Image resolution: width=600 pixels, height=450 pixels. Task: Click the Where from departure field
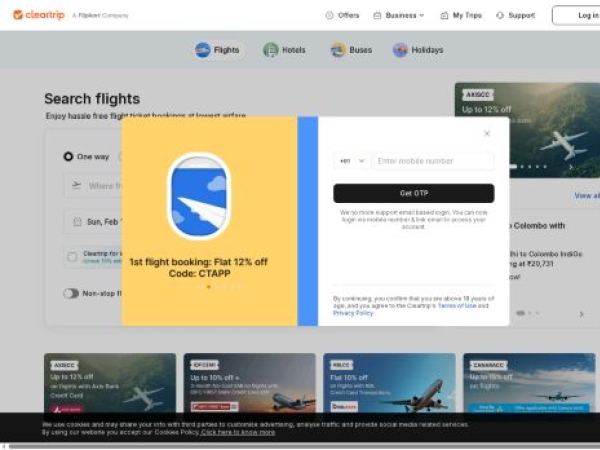pos(93,186)
